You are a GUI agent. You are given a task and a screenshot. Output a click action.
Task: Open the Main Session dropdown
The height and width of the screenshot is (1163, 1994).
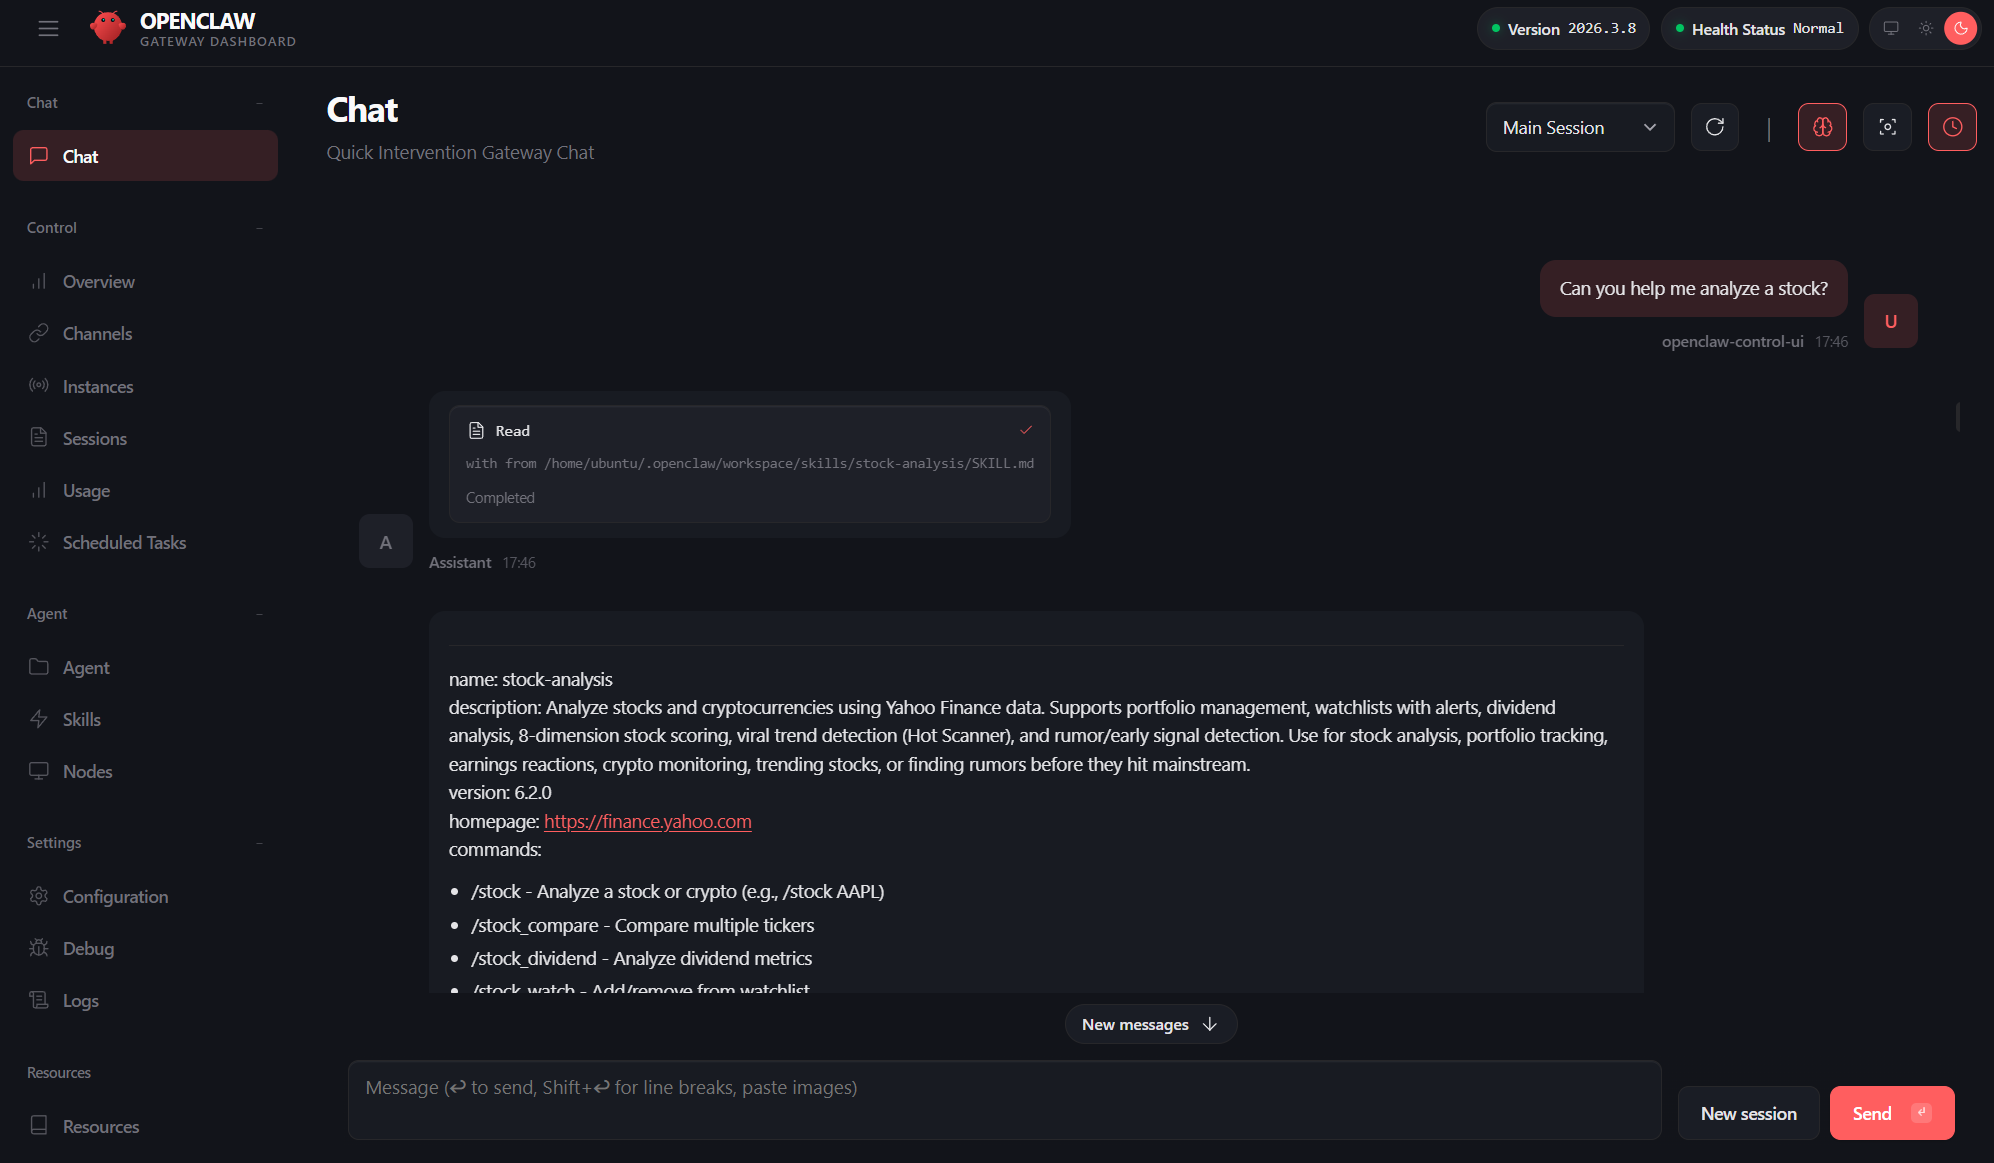tap(1579, 127)
